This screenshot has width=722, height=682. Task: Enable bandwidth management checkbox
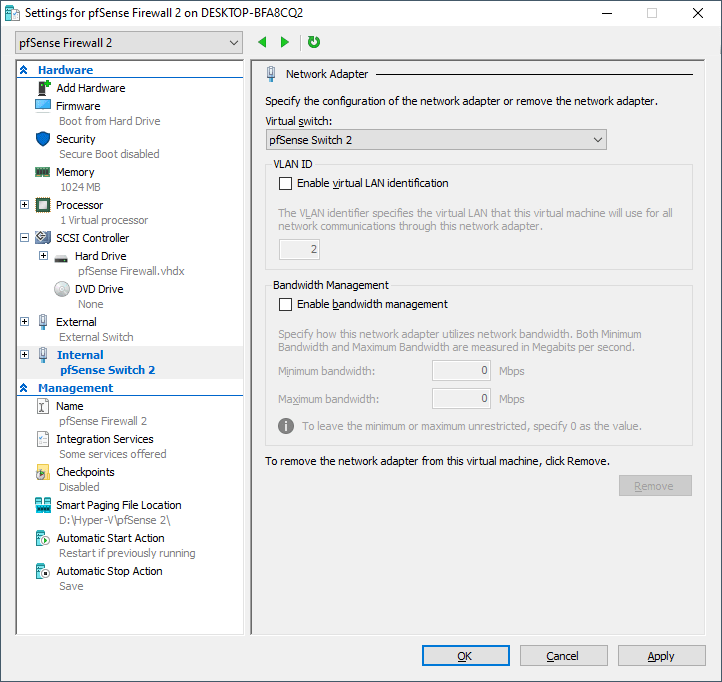286,304
